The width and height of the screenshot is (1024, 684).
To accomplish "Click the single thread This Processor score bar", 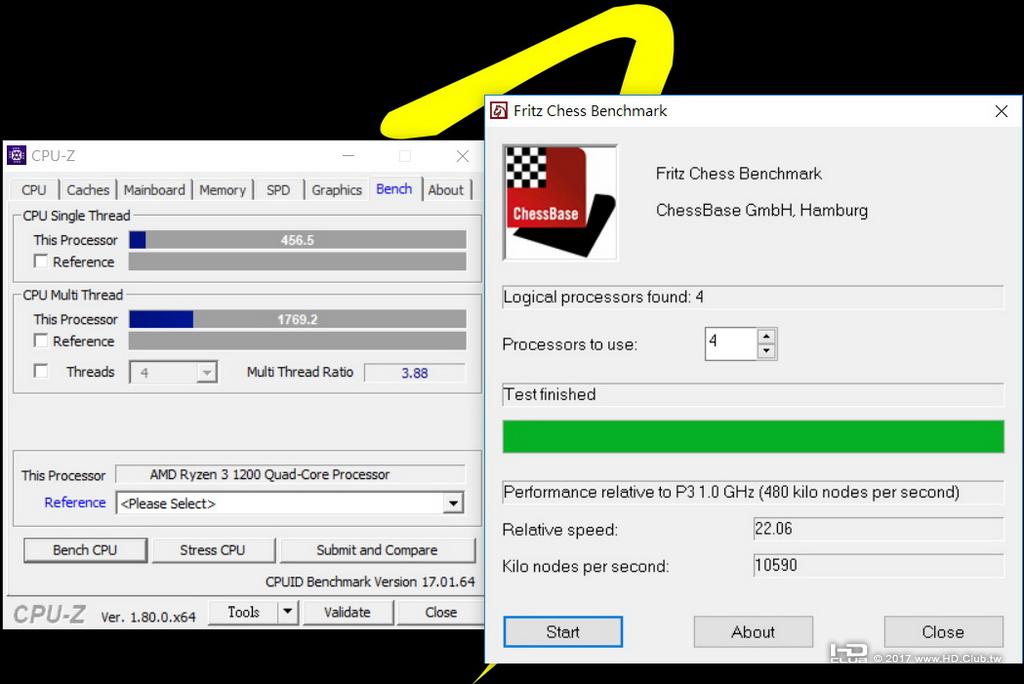I will pyautogui.click(x=298, y=240).
